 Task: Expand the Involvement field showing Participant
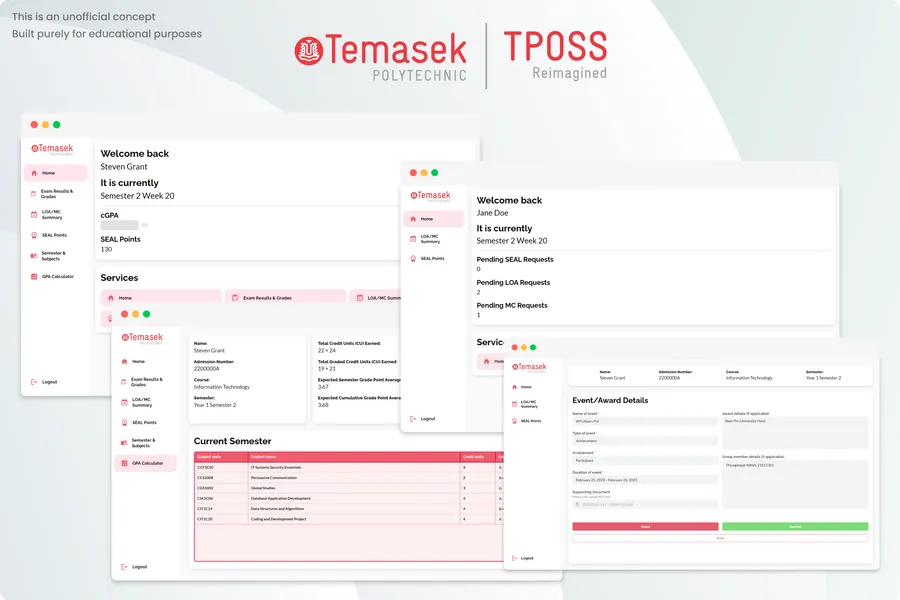(x=644, y=461)
